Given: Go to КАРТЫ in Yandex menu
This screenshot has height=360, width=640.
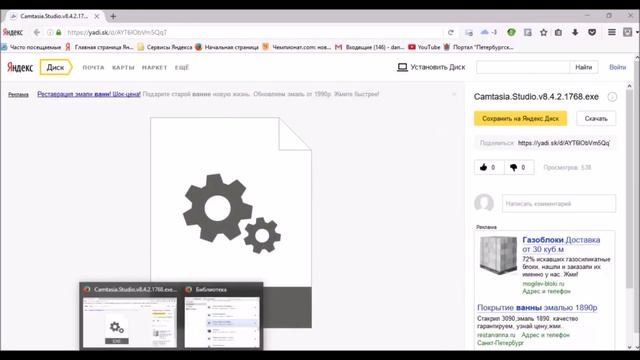Looking at the screenshot, I should (x=123, y=67).
